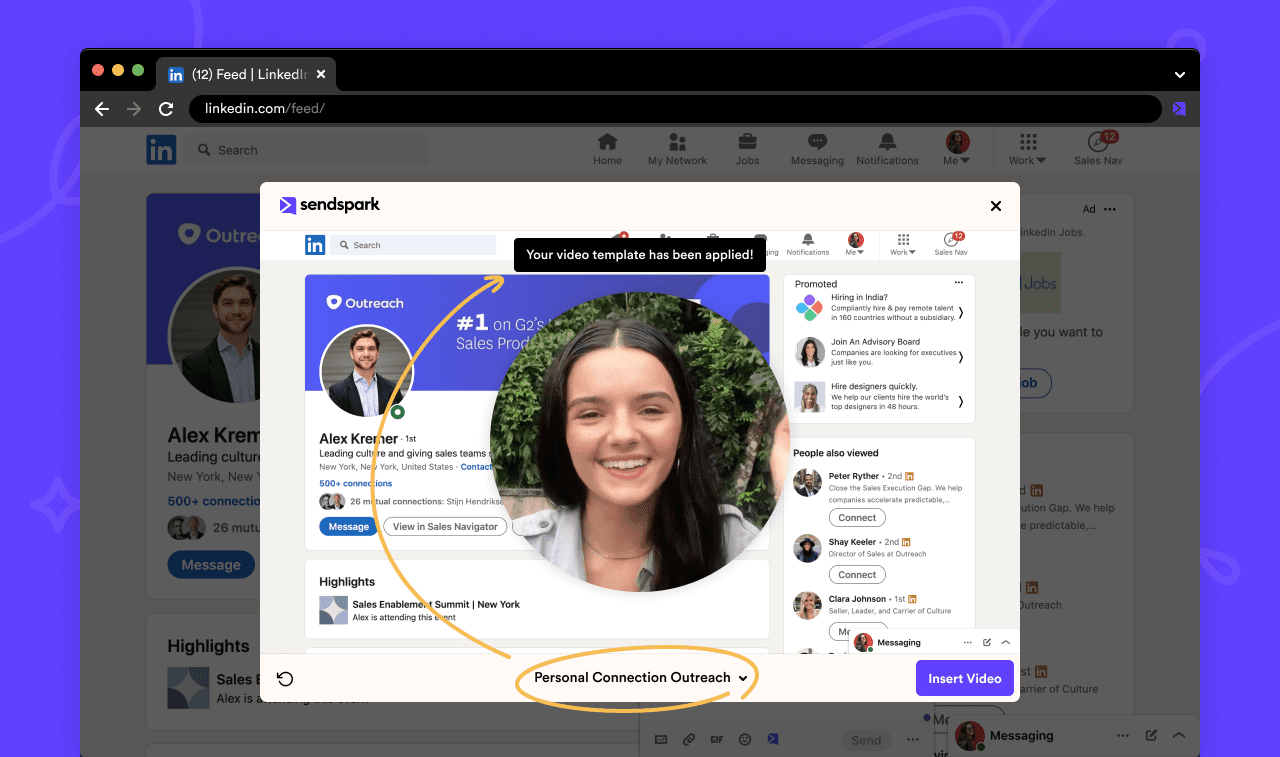Click the browser forward arrow
This screenshot has width=1280, height=757.
[134, 109]
